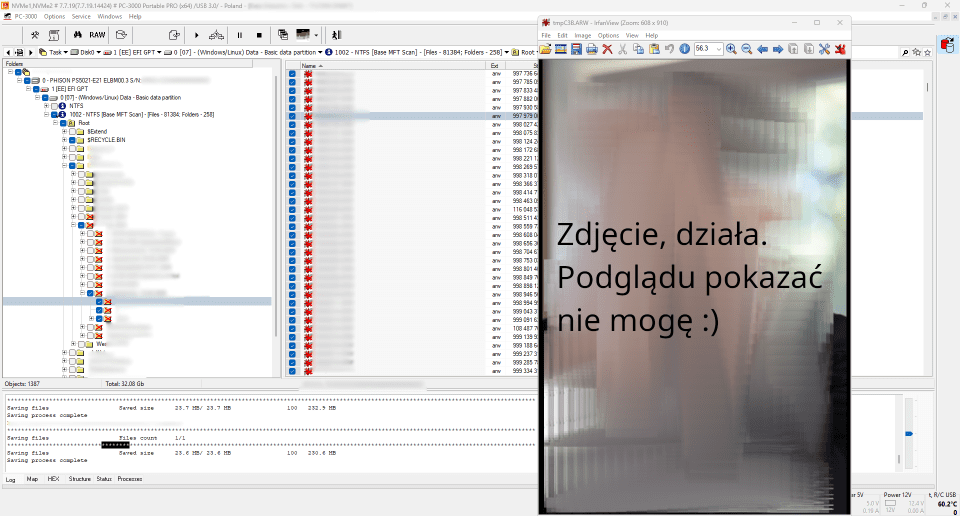Open the PC-3000 menu
The width and height of the screenshot is (960, 516).
26,17
